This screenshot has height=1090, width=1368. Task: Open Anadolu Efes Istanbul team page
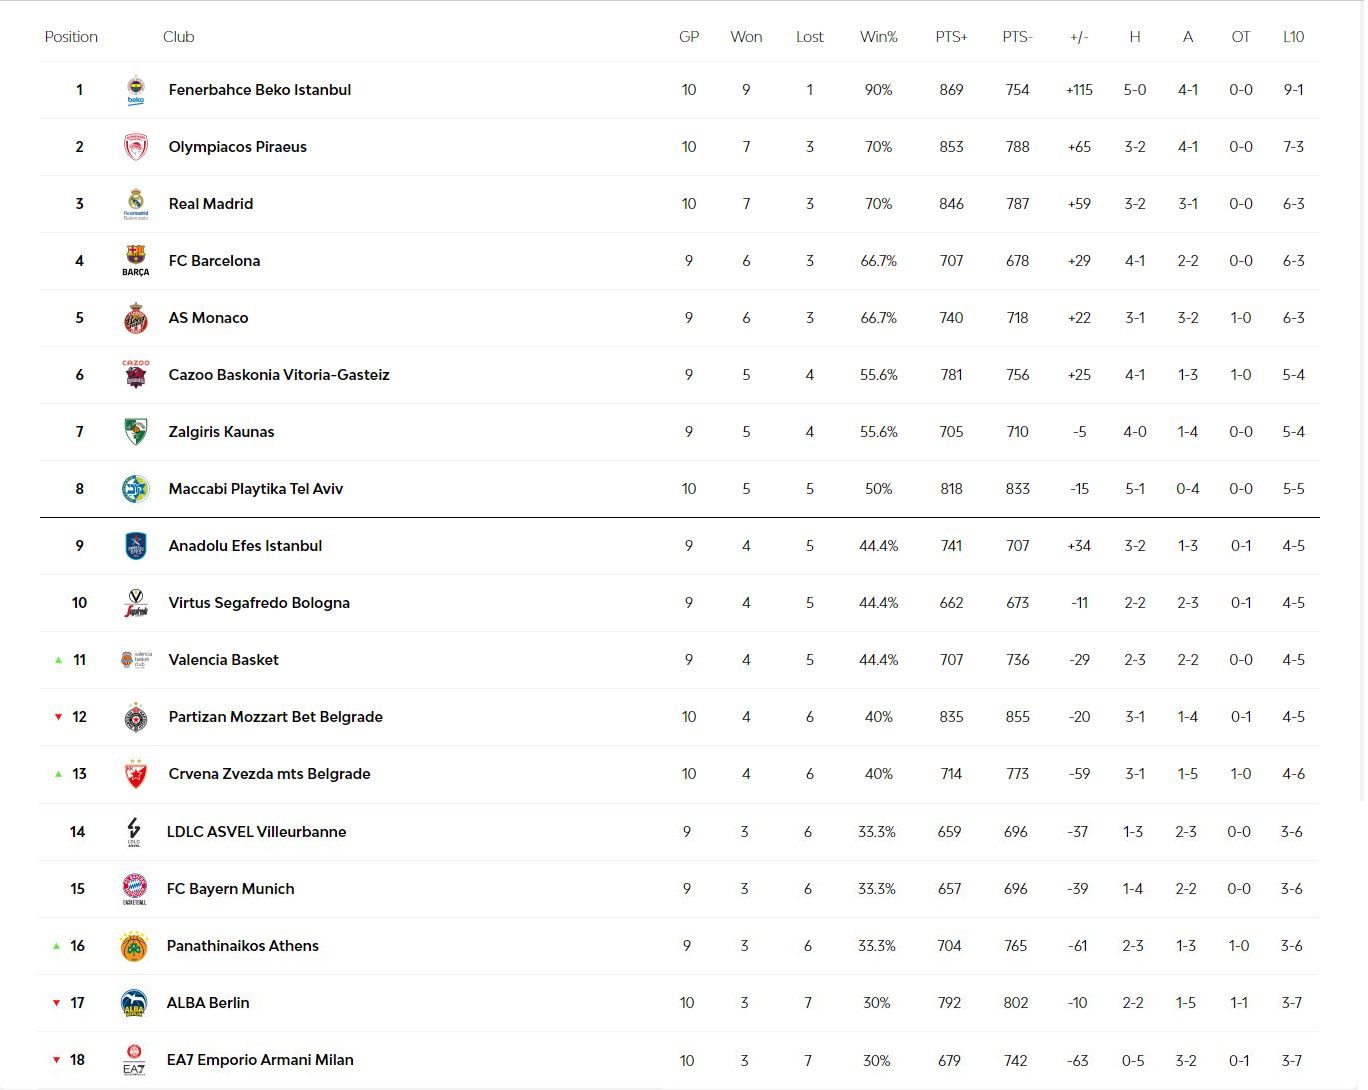click(x=245, y=546)
